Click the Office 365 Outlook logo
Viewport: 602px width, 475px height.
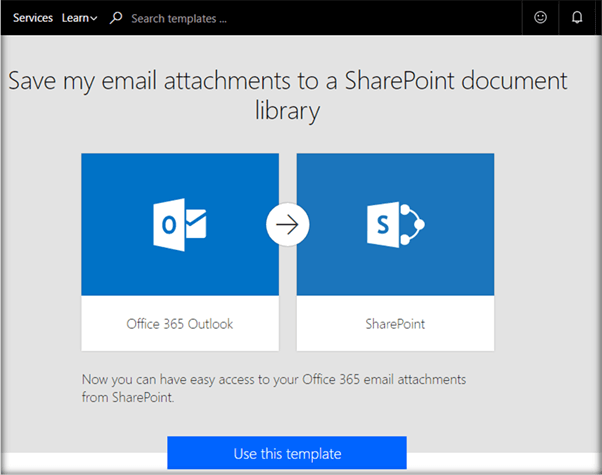pyautogui.click(x=179, y=225)
